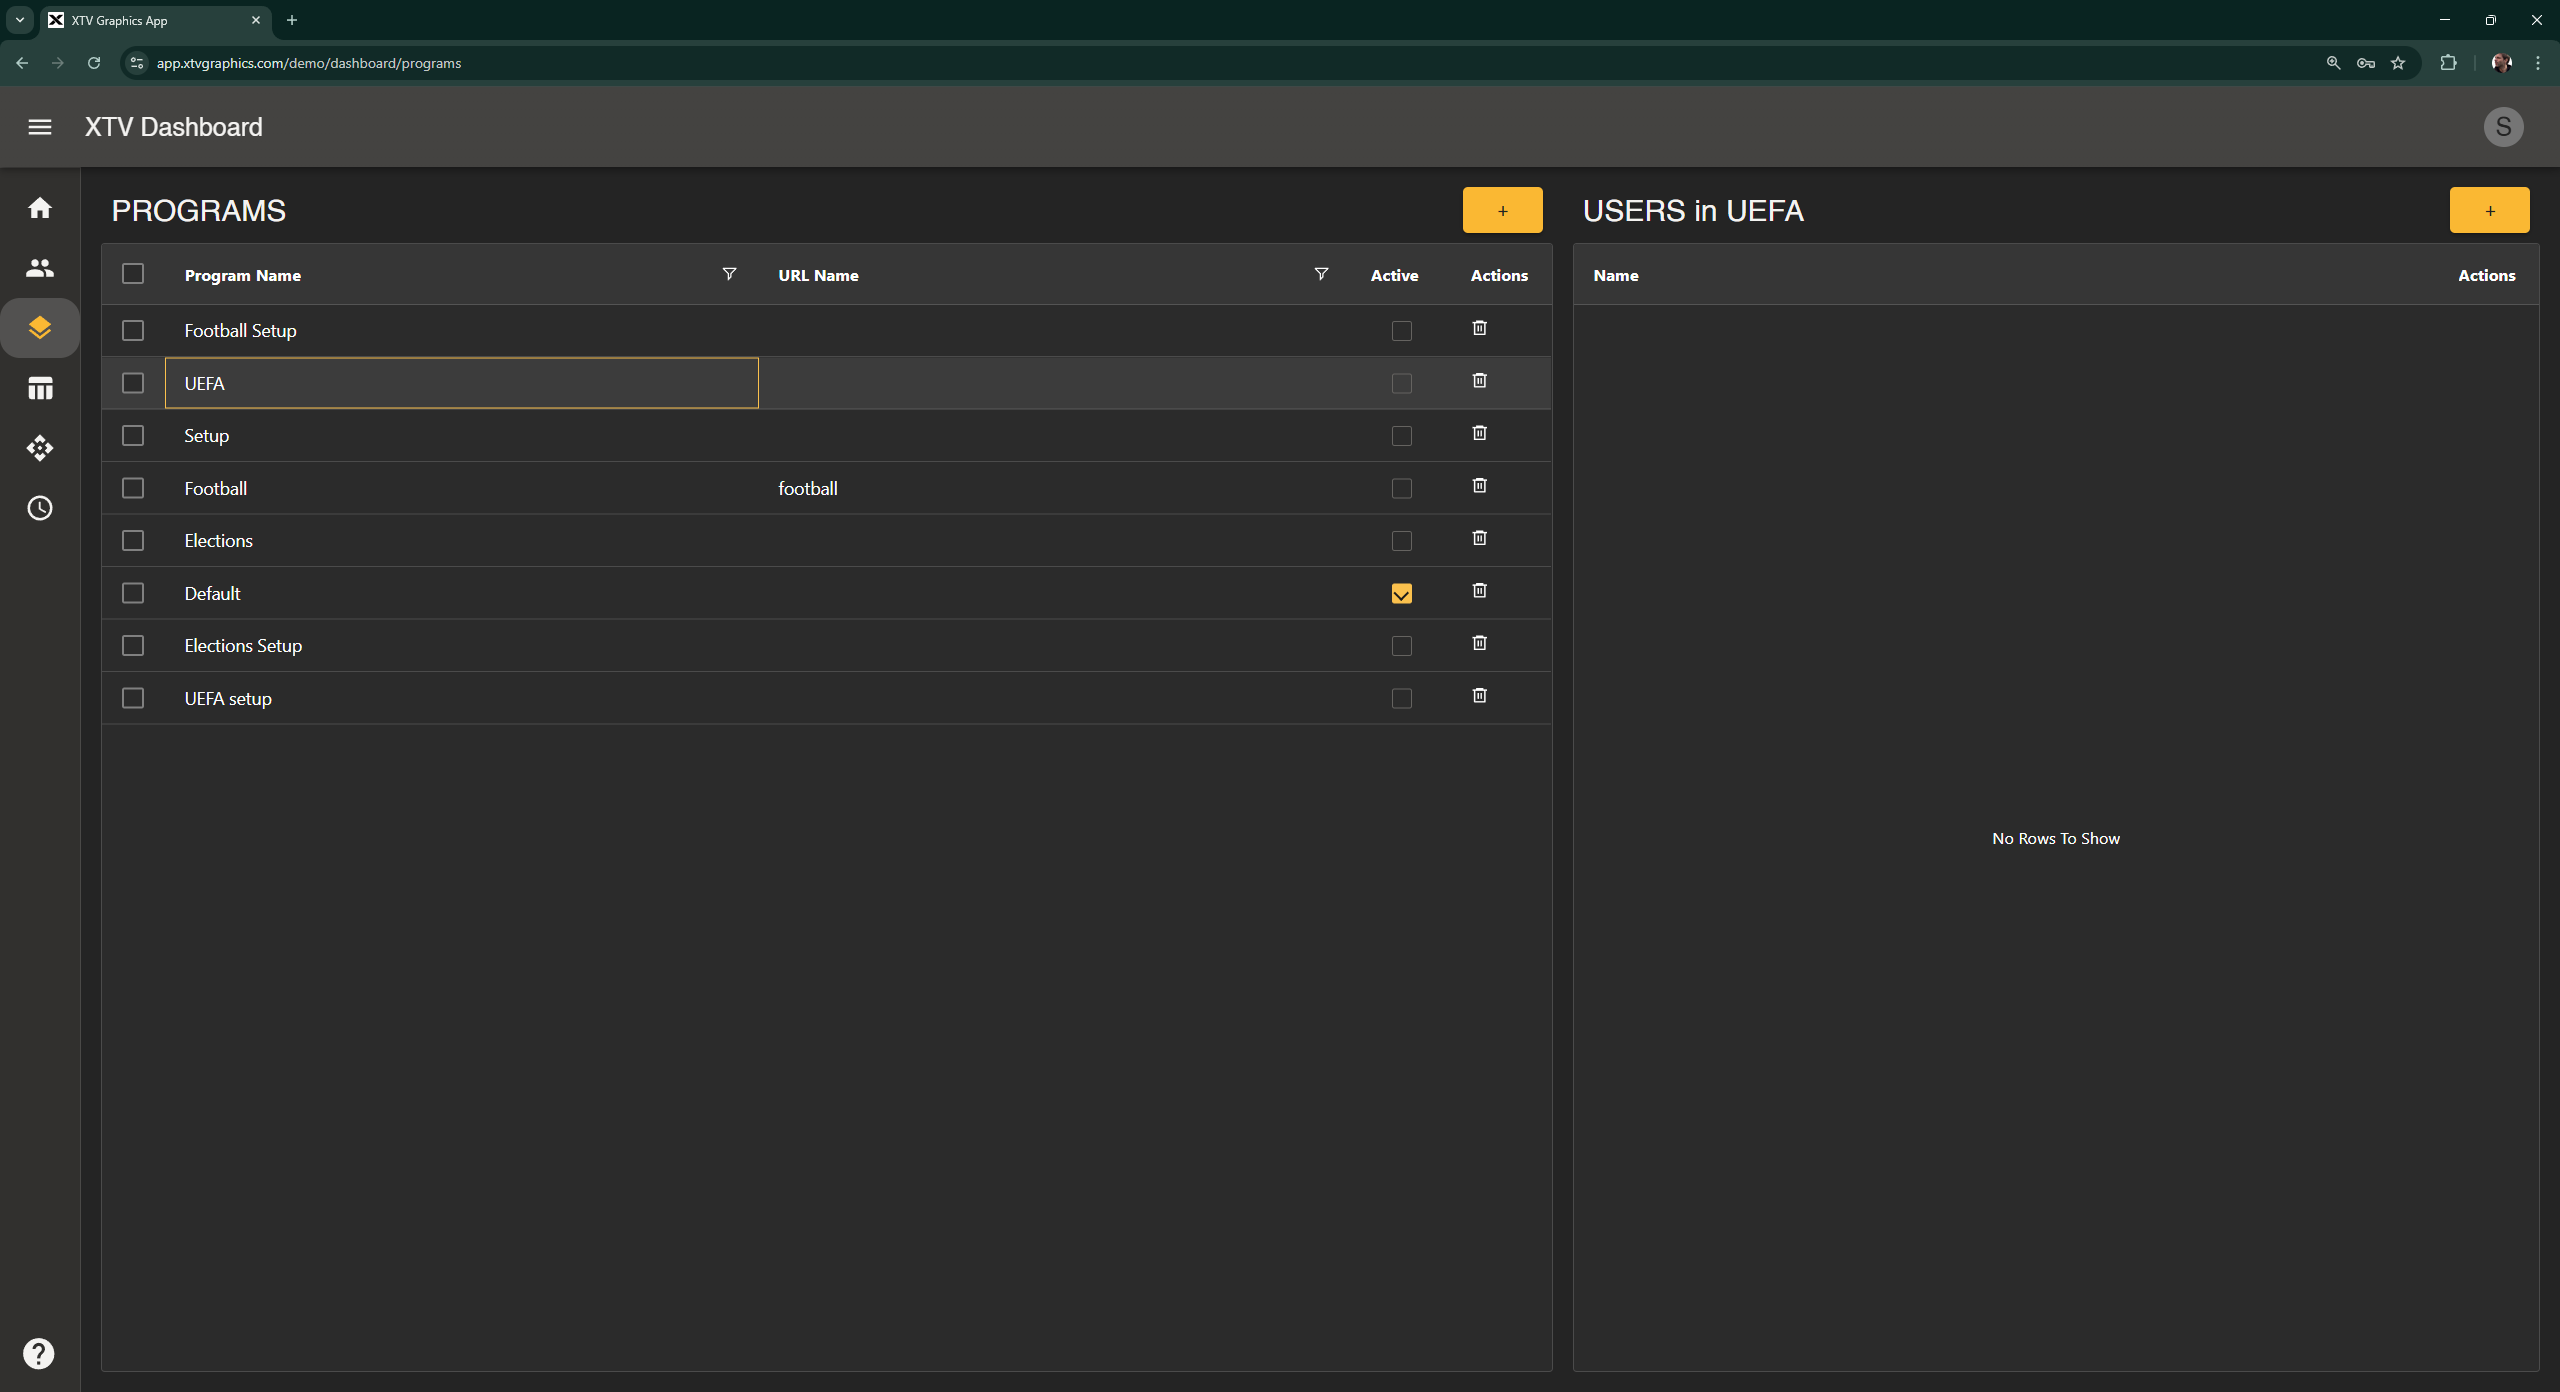Viewport: 2560px width, 1392px height.
Task: Add a user to UEFA
Action: tap(2489, 211)
